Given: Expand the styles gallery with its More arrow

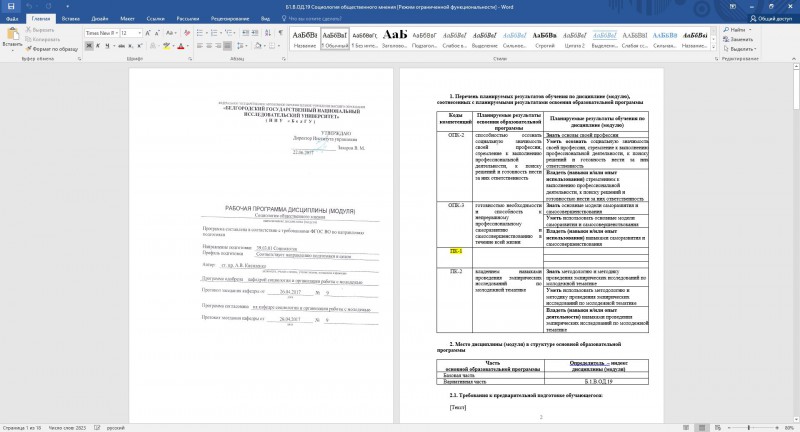Looking at the screenshot, I should tap(713, 47).
